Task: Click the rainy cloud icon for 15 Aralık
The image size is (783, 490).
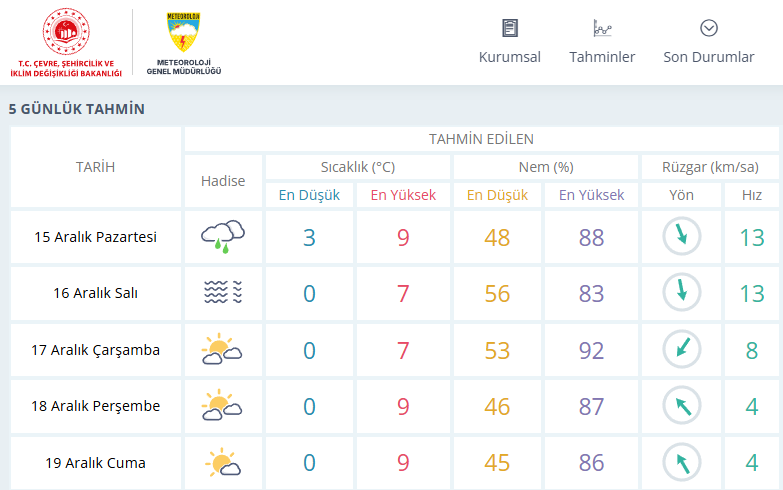Action: coord(222,237)
